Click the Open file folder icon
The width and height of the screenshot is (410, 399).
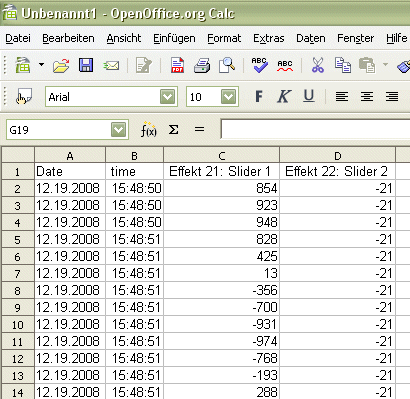(x=61, y=65)
